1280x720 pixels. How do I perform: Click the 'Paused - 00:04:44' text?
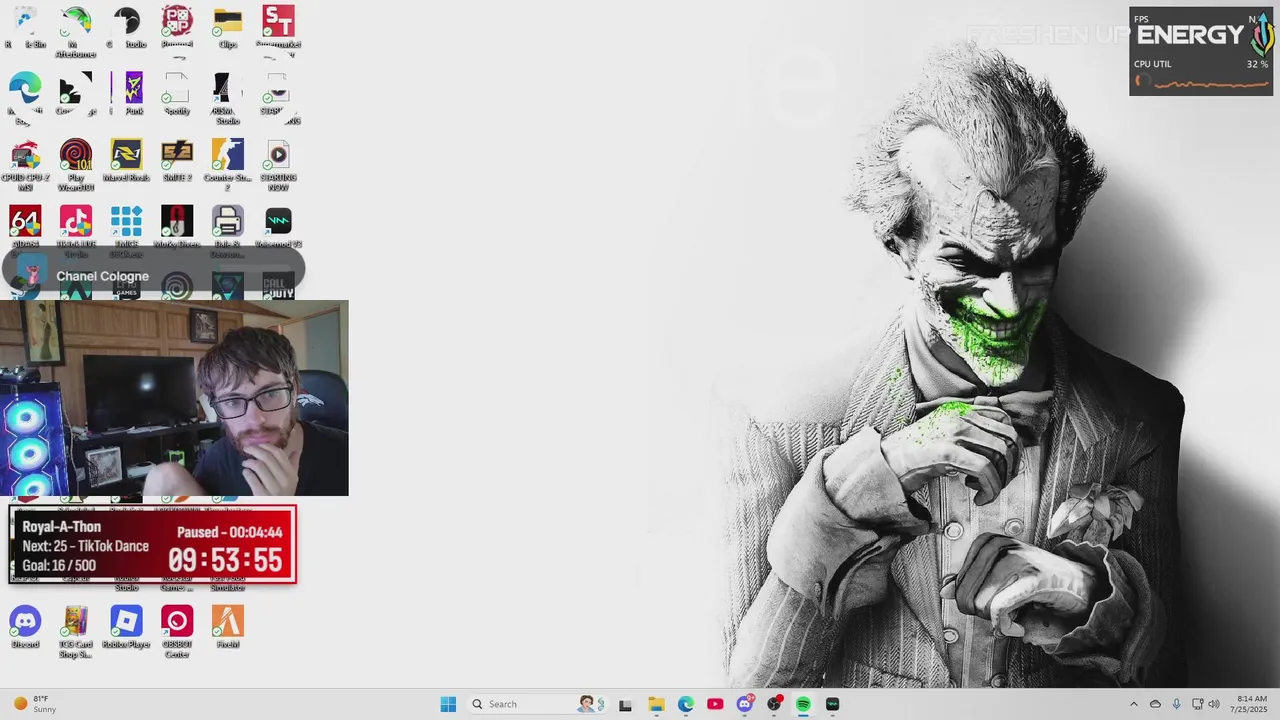point(230,532)
